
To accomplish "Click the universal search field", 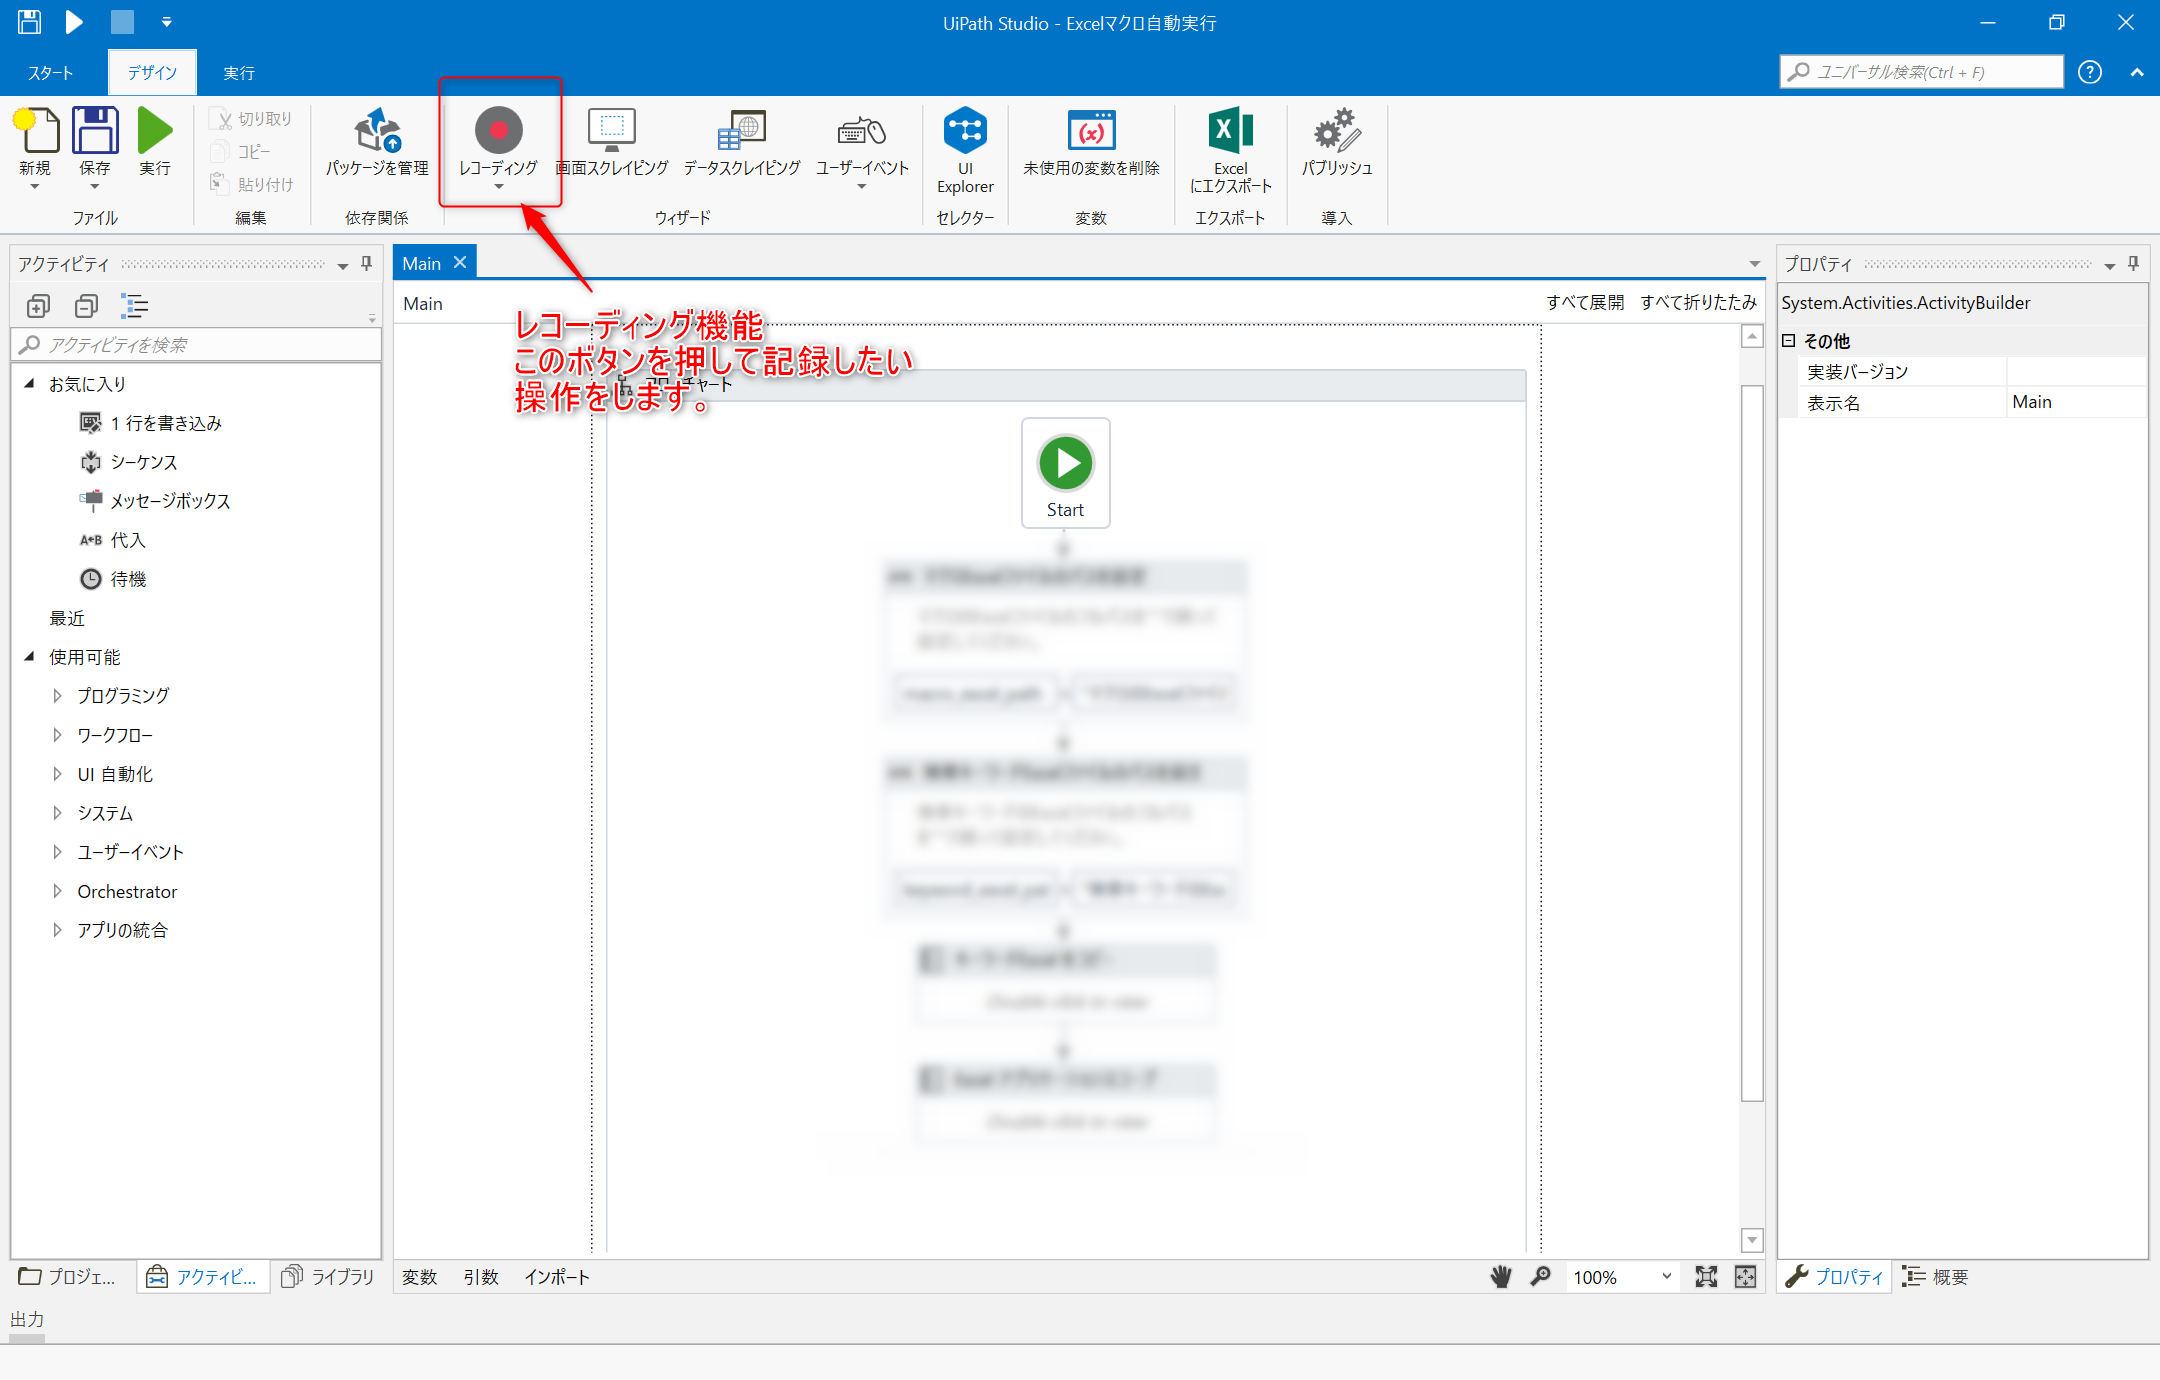I will (1921, 72).
